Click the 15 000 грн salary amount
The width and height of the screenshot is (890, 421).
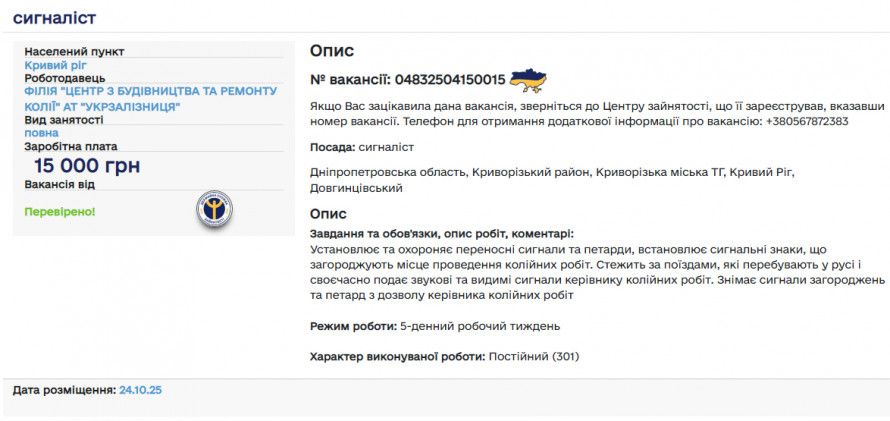(x=87, y=166)
